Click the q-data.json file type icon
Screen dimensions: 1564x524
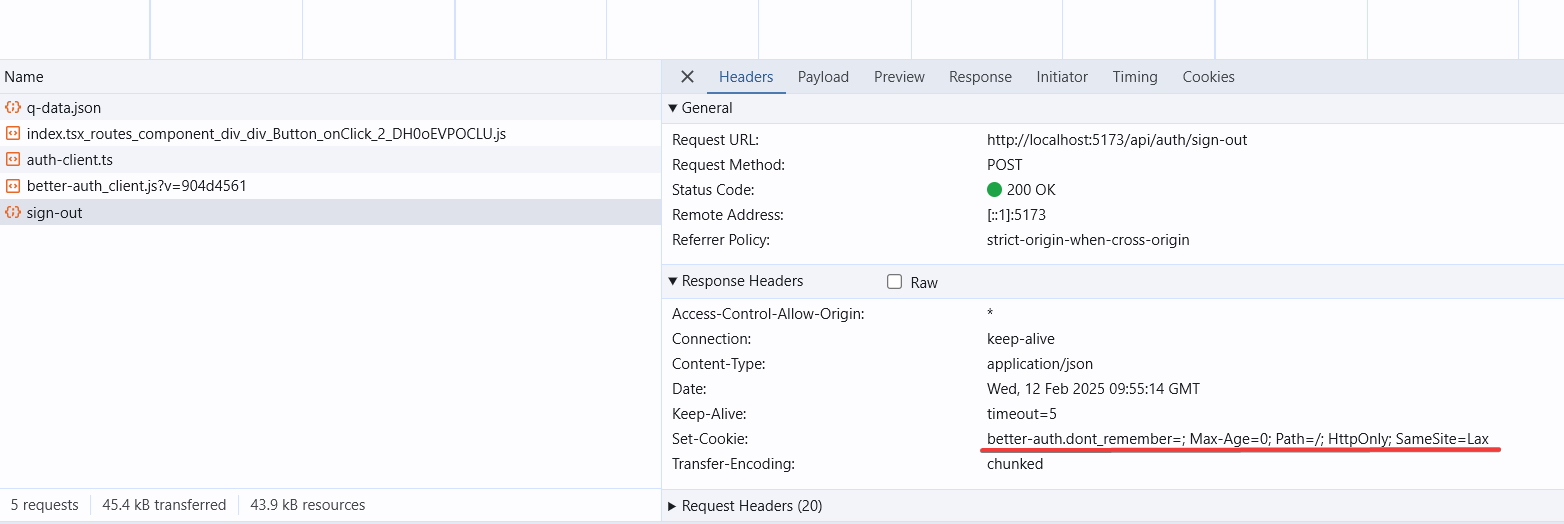tap(13, 108)
